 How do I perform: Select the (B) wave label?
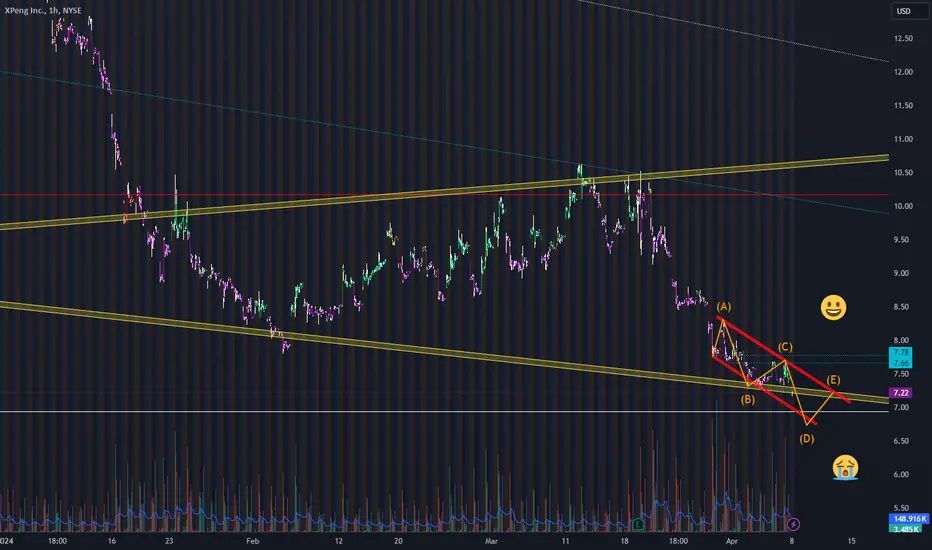coord(747,400)
